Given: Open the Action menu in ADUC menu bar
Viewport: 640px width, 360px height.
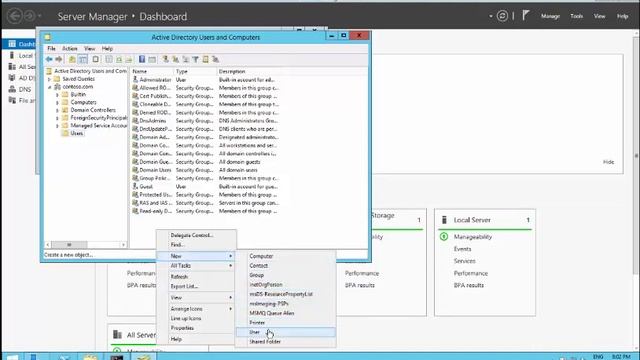Looking at the screenshot, I should (x=69, y=49).
